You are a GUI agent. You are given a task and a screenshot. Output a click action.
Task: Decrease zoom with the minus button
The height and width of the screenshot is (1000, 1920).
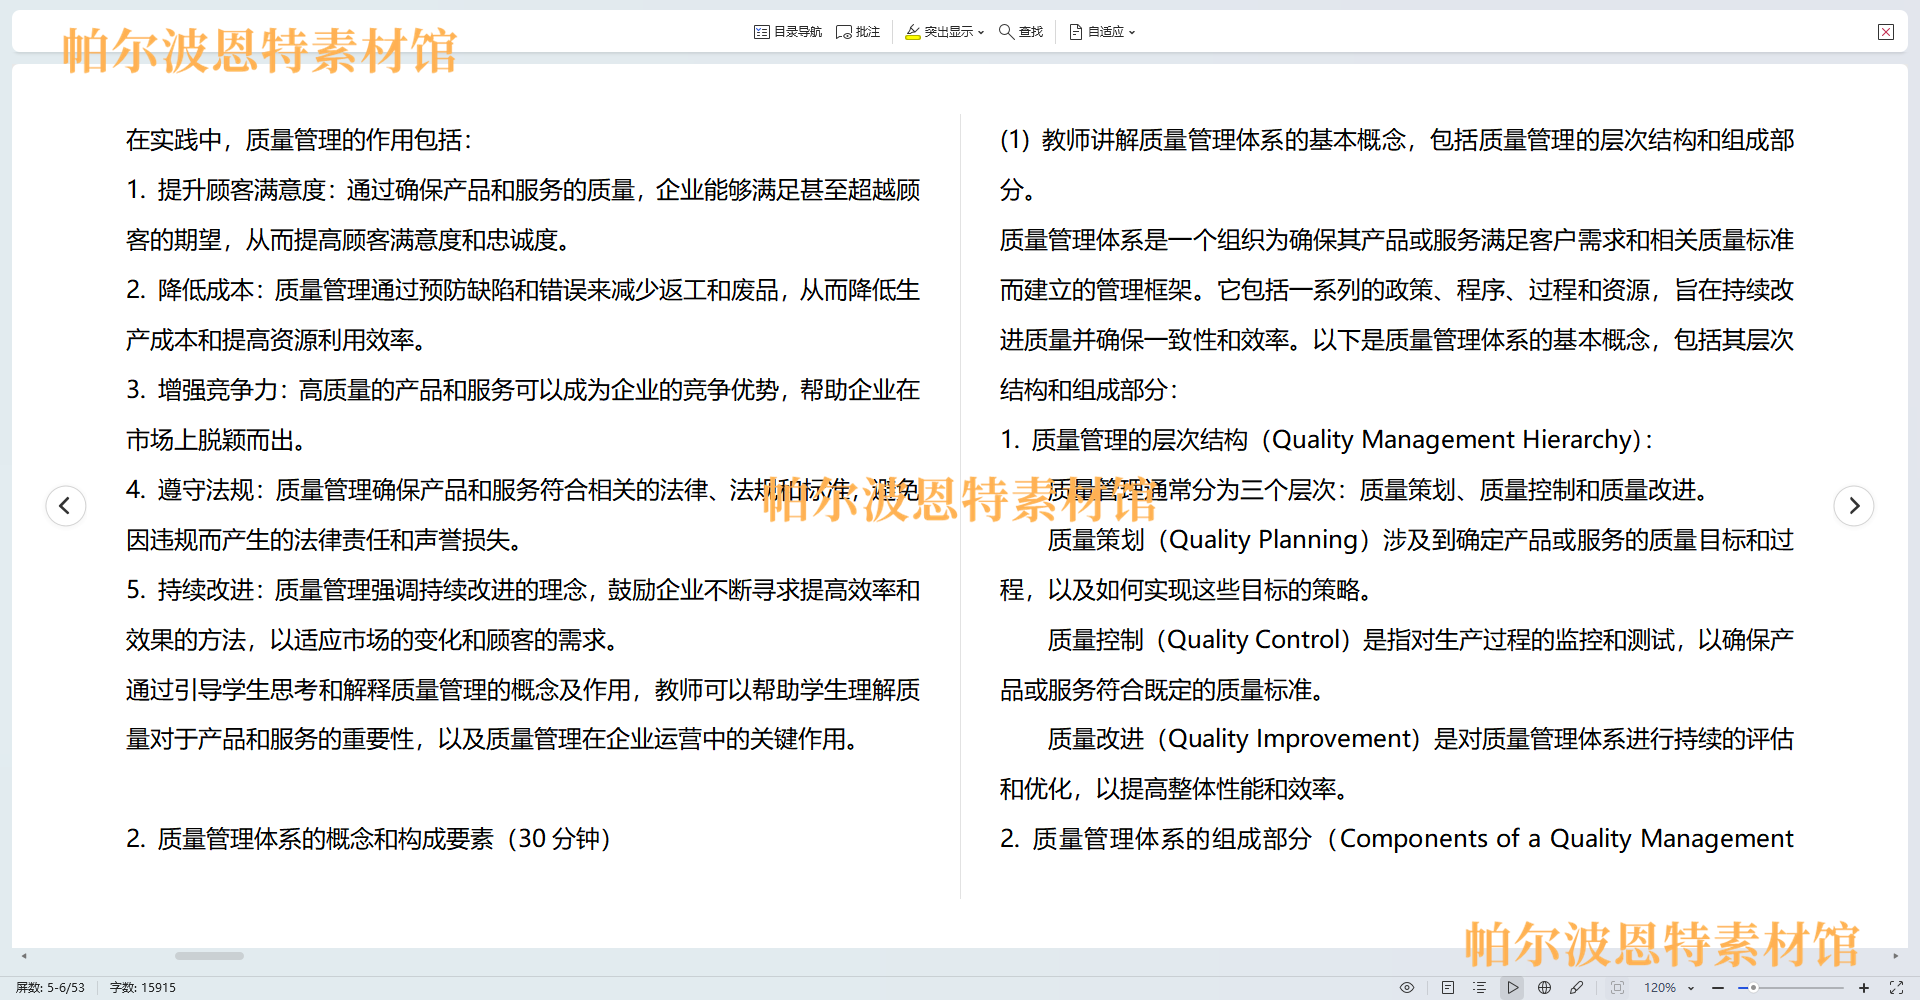1718,987
